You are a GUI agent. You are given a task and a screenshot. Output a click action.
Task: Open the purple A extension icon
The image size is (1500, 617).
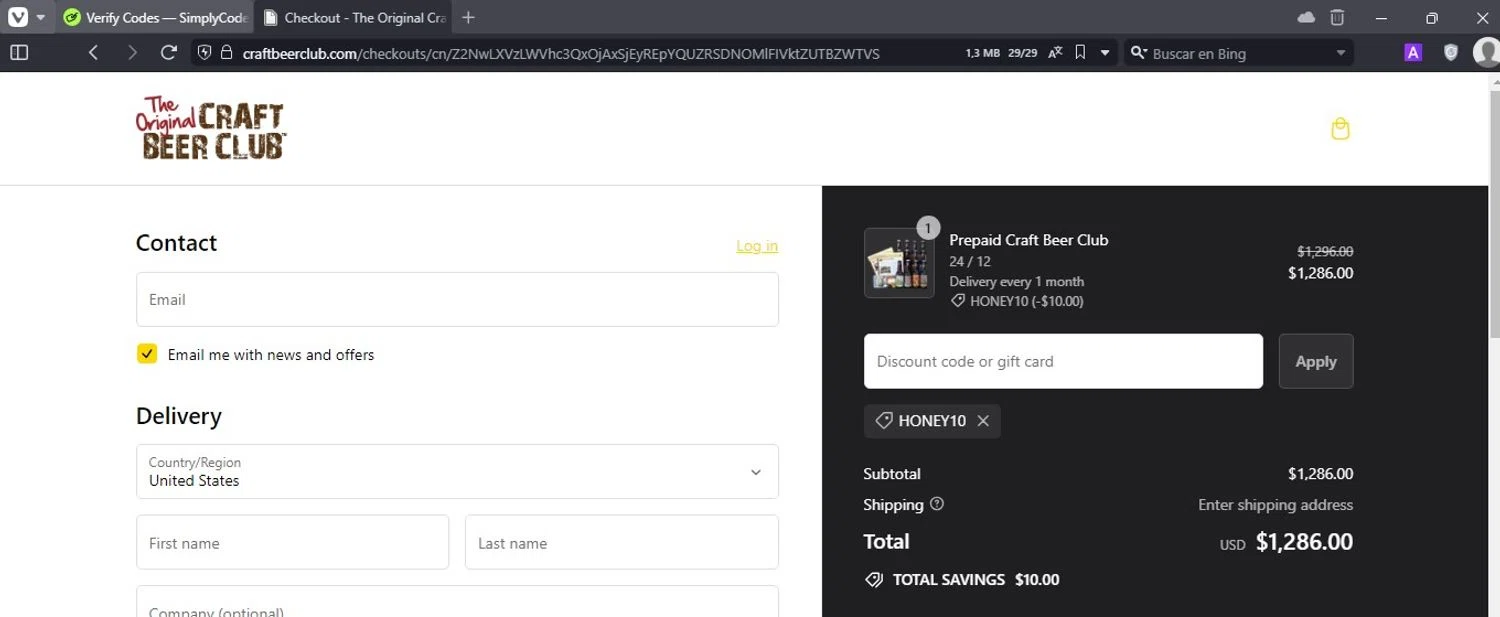click(1413, 53)
